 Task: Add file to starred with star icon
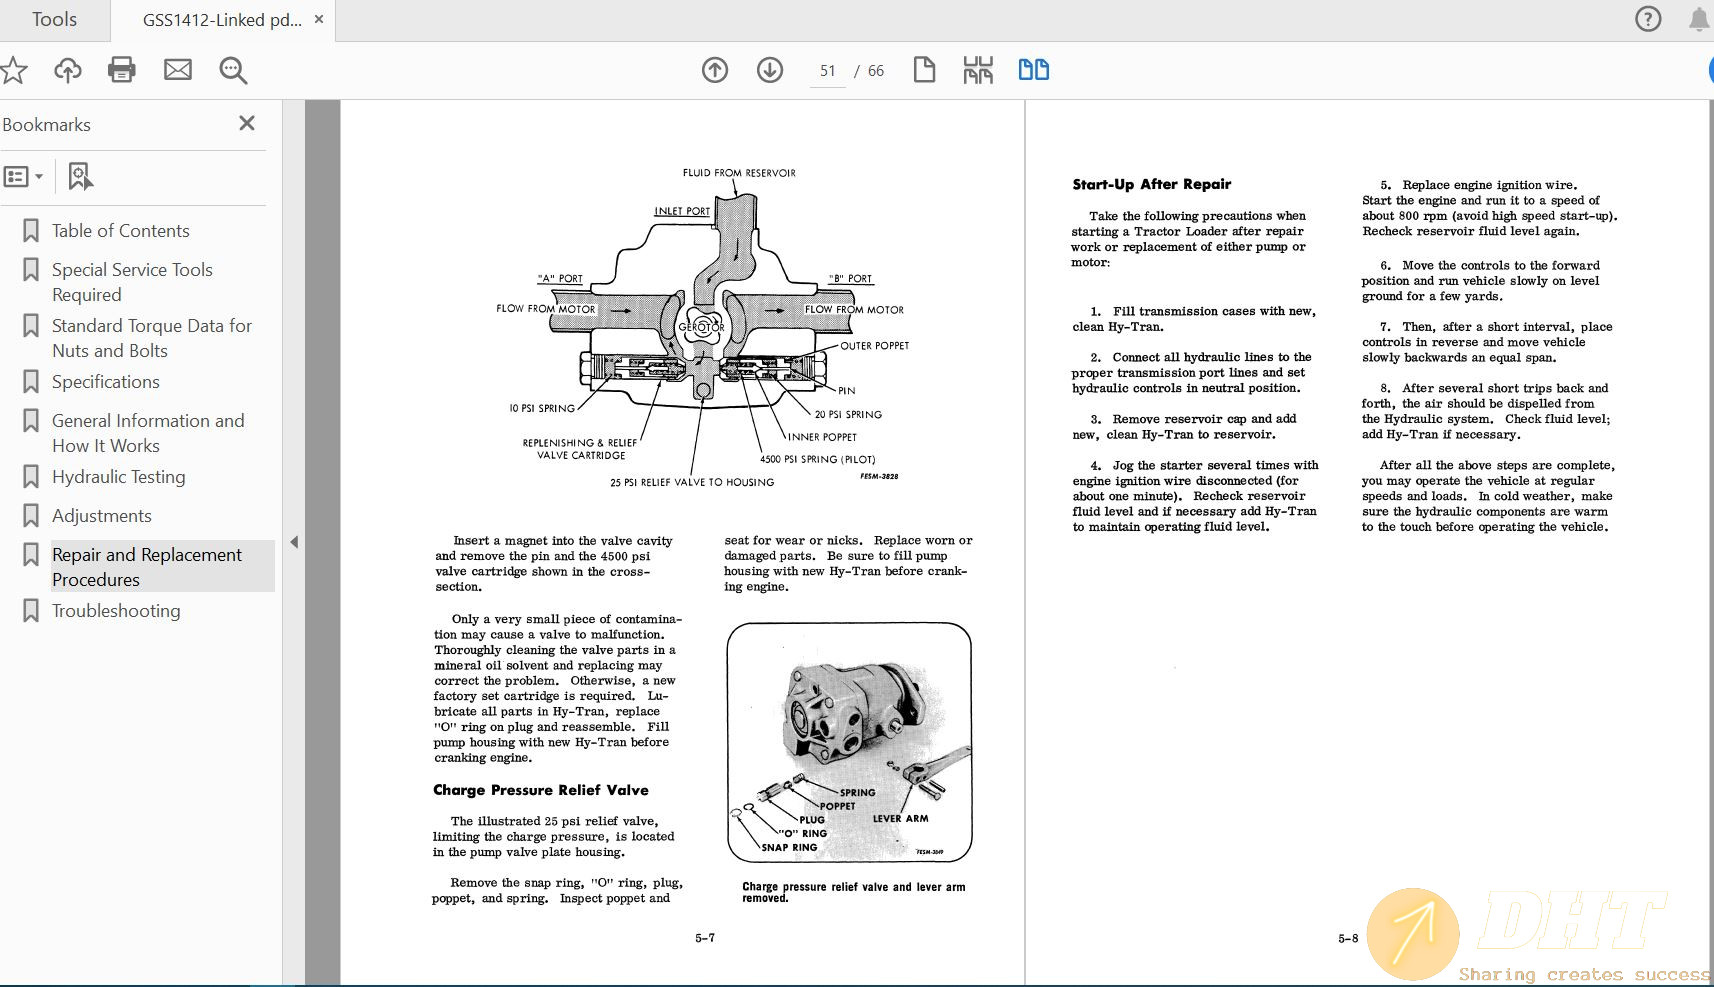pos(13,70)
